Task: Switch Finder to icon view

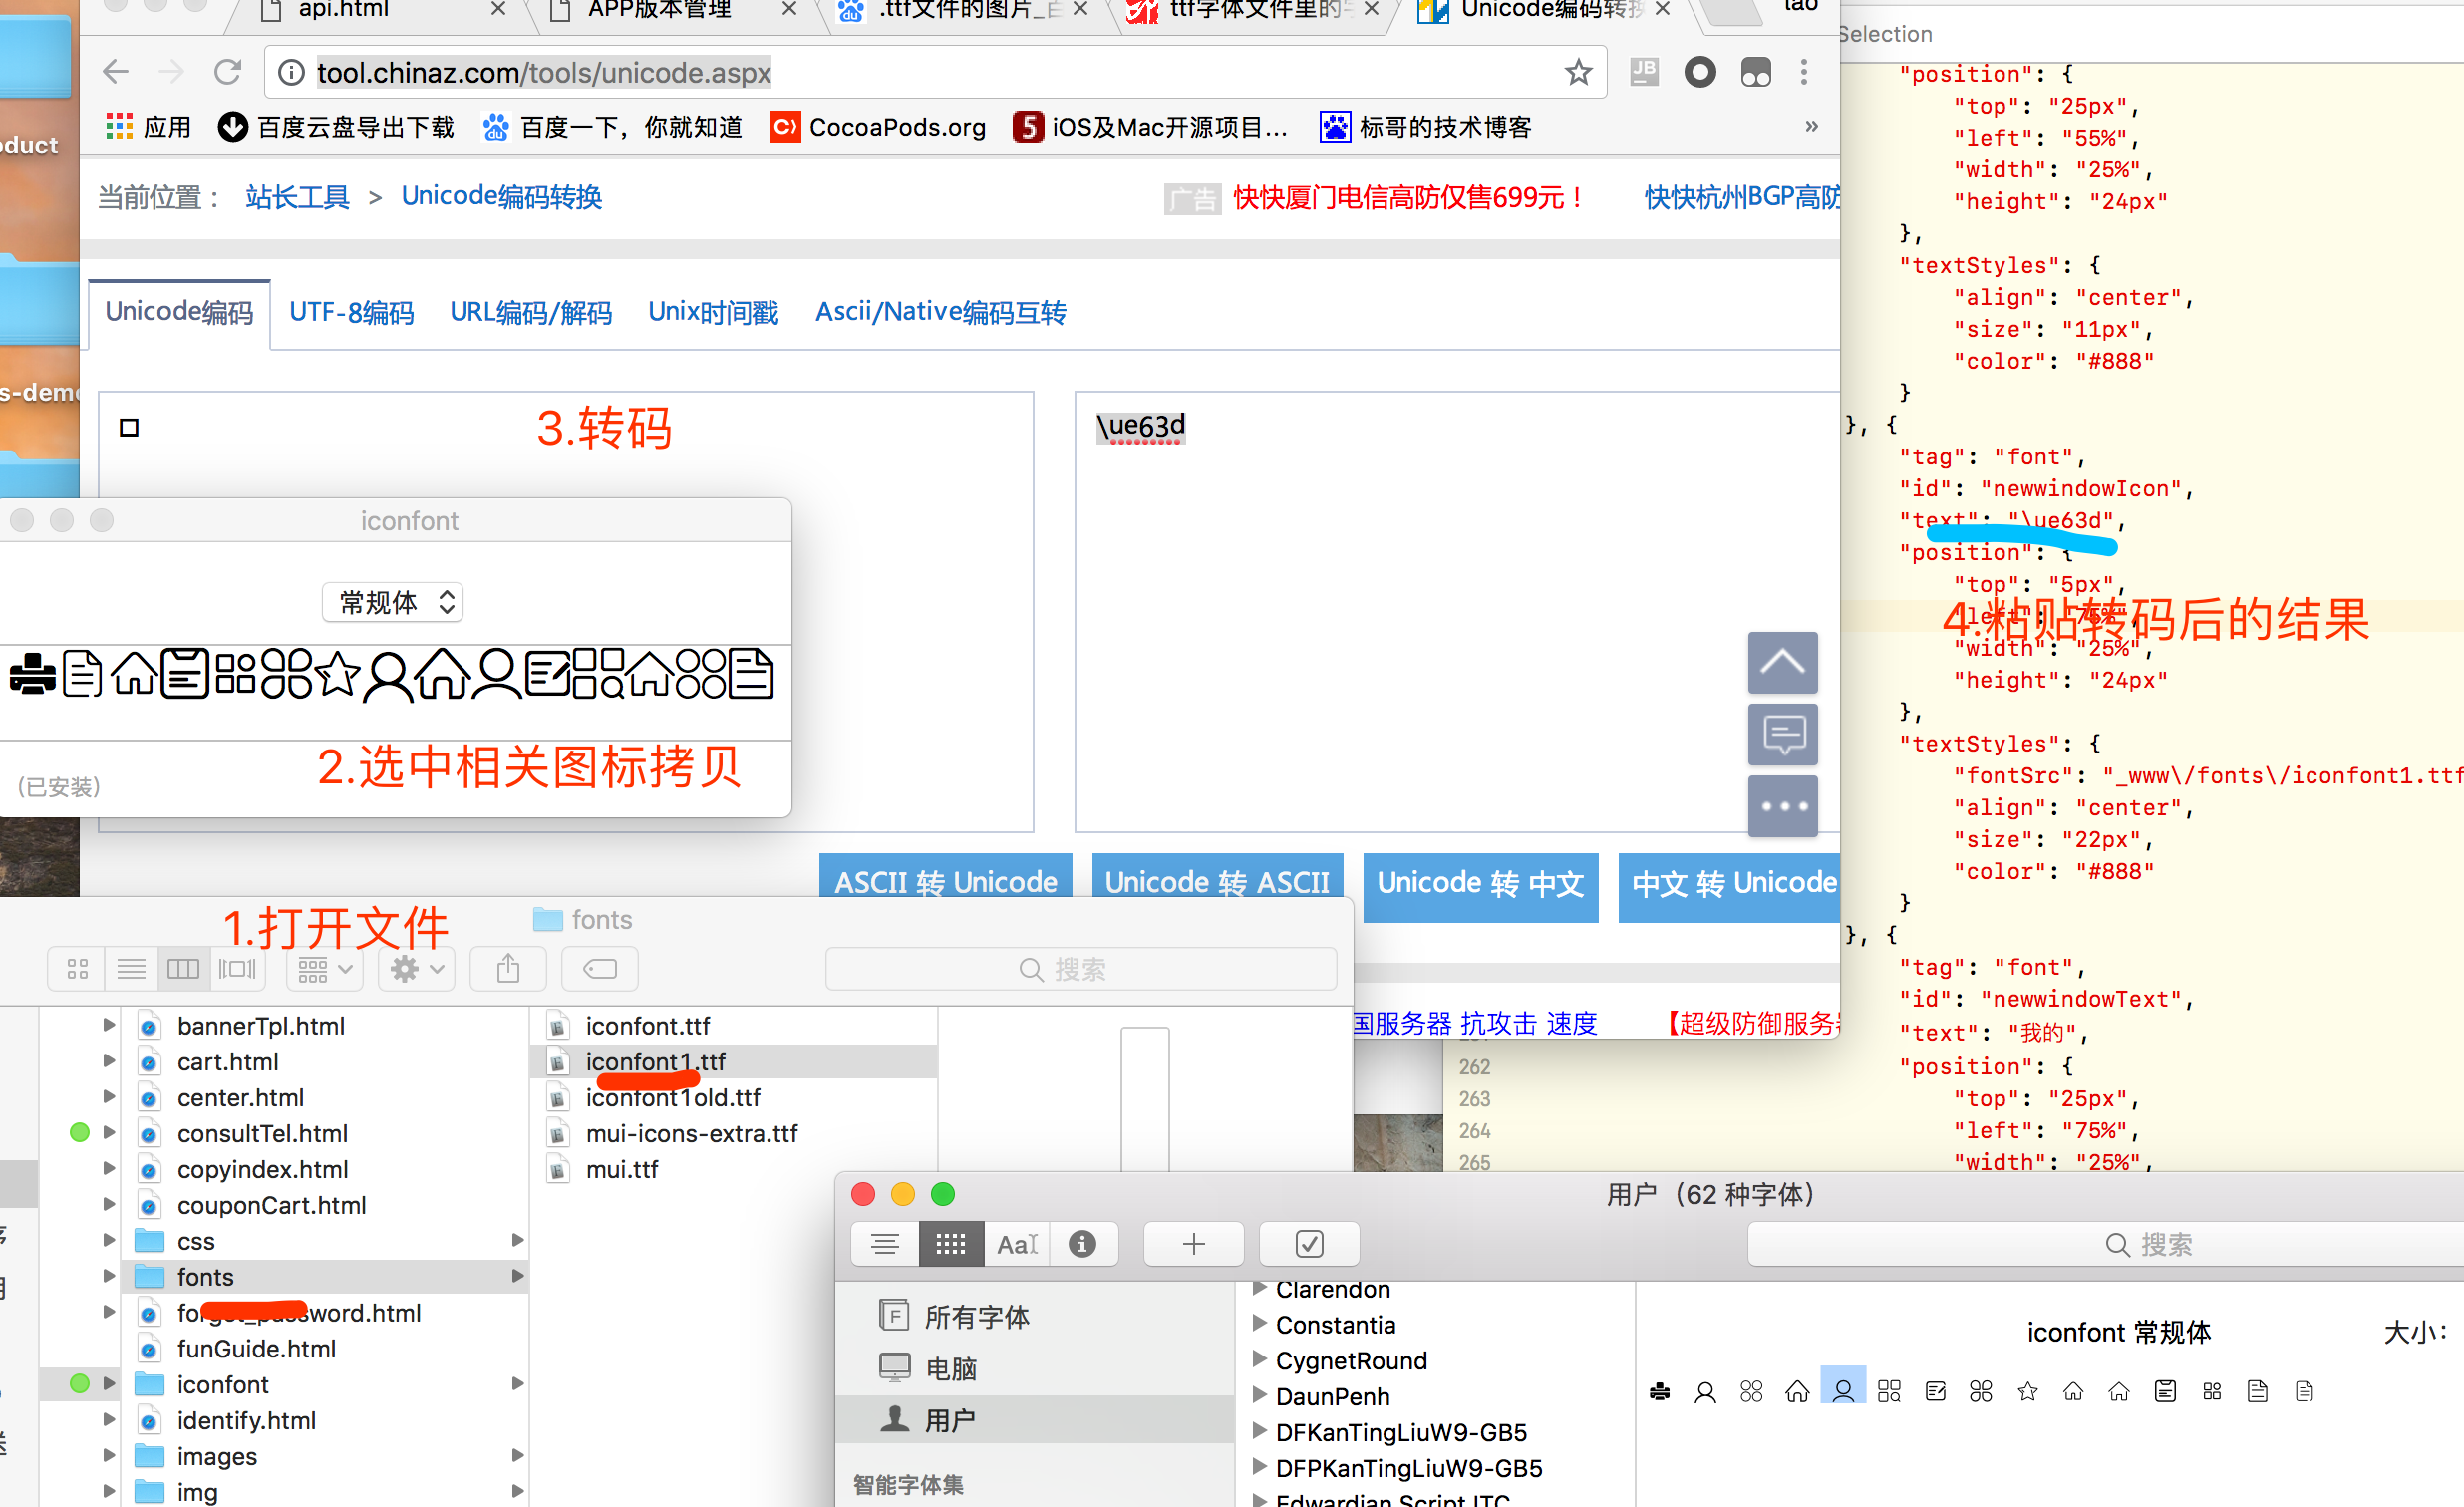Action: click(x=77, y=968)
